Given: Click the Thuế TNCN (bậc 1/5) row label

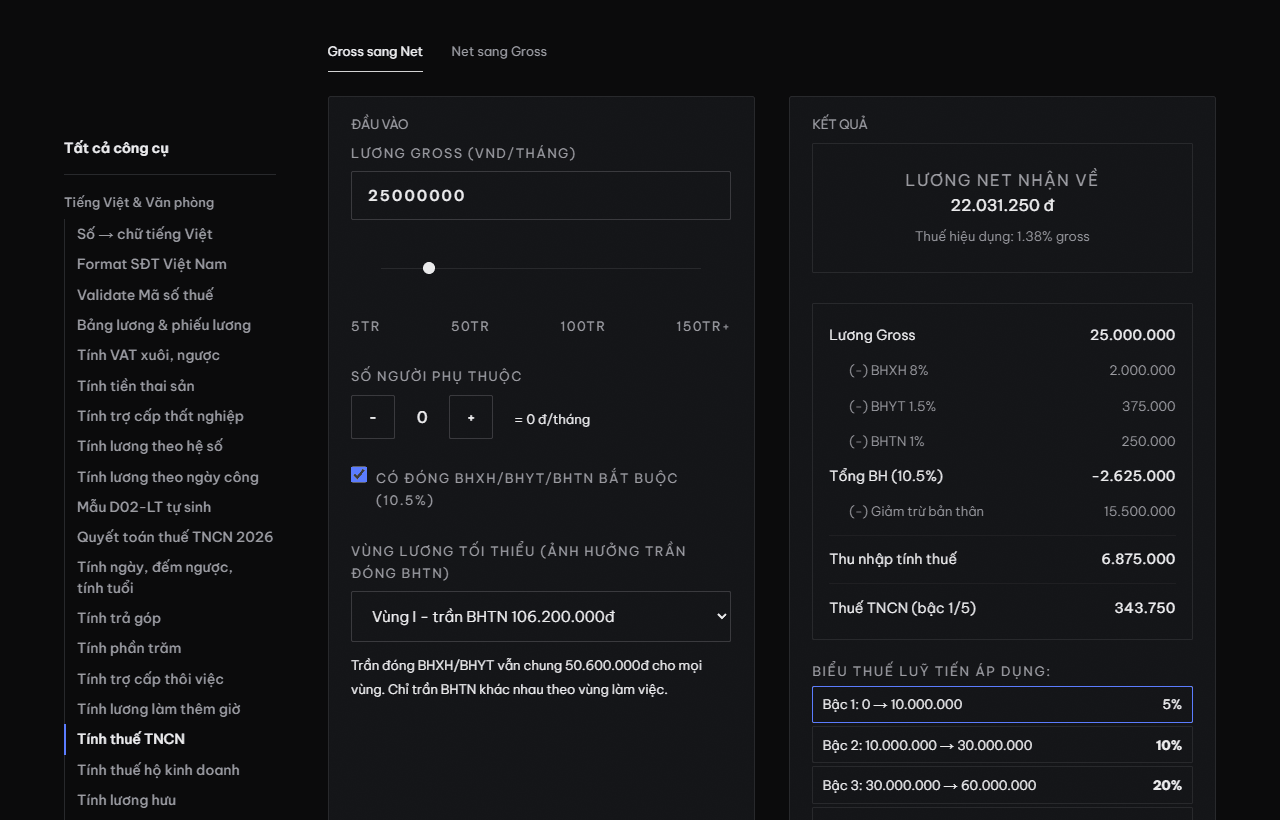Looking at the screenshot, I should (902, 608).
